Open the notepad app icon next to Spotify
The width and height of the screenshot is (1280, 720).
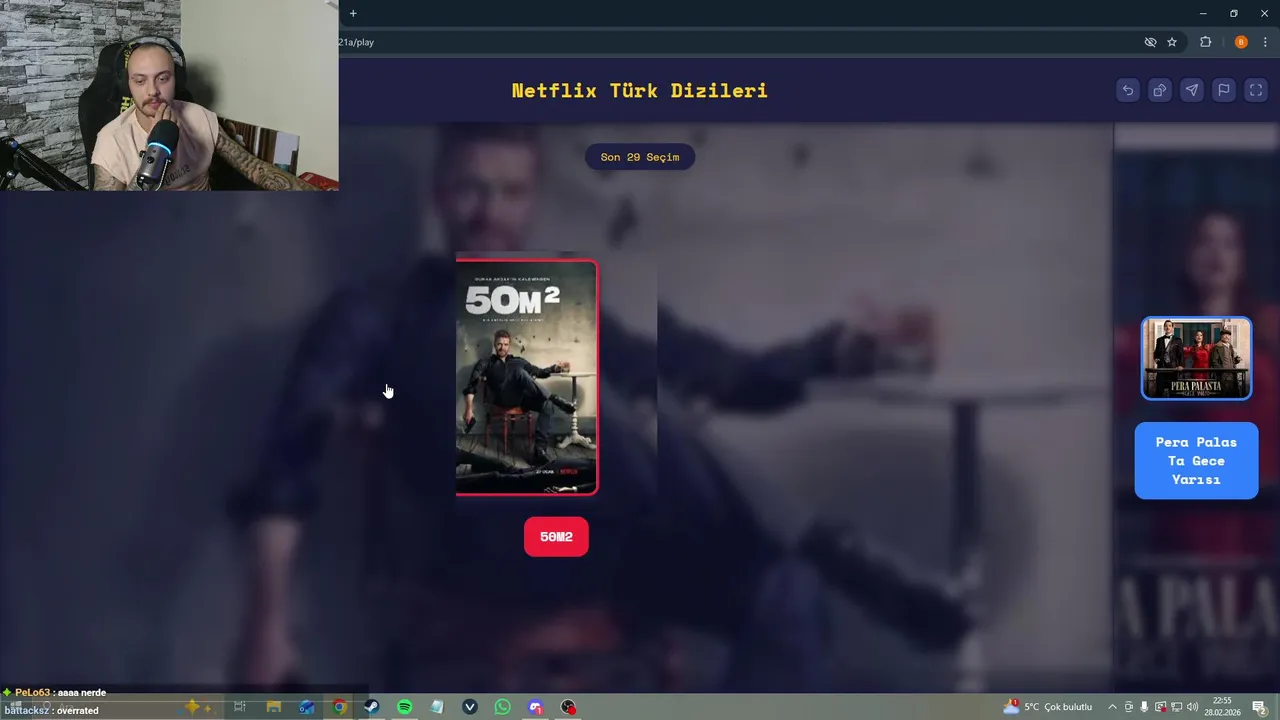(x=437, y=707)
